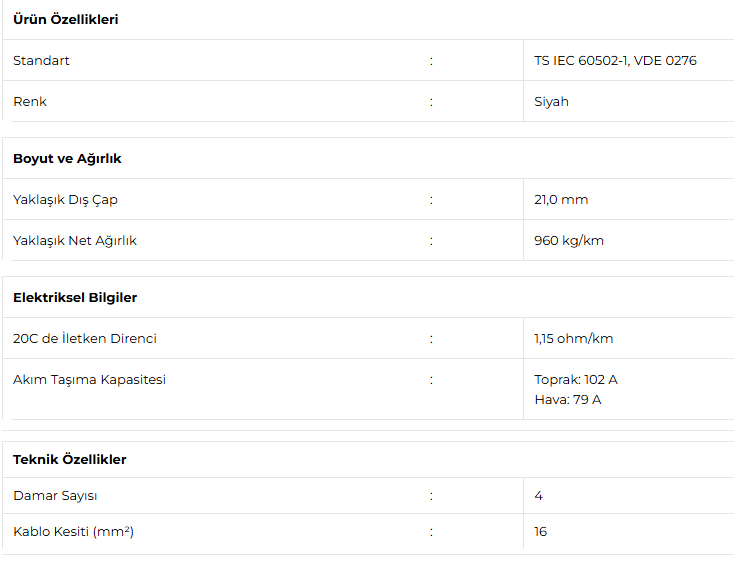
Task: Click the Teknik Özellikler section header
Action: pos(70,460)
